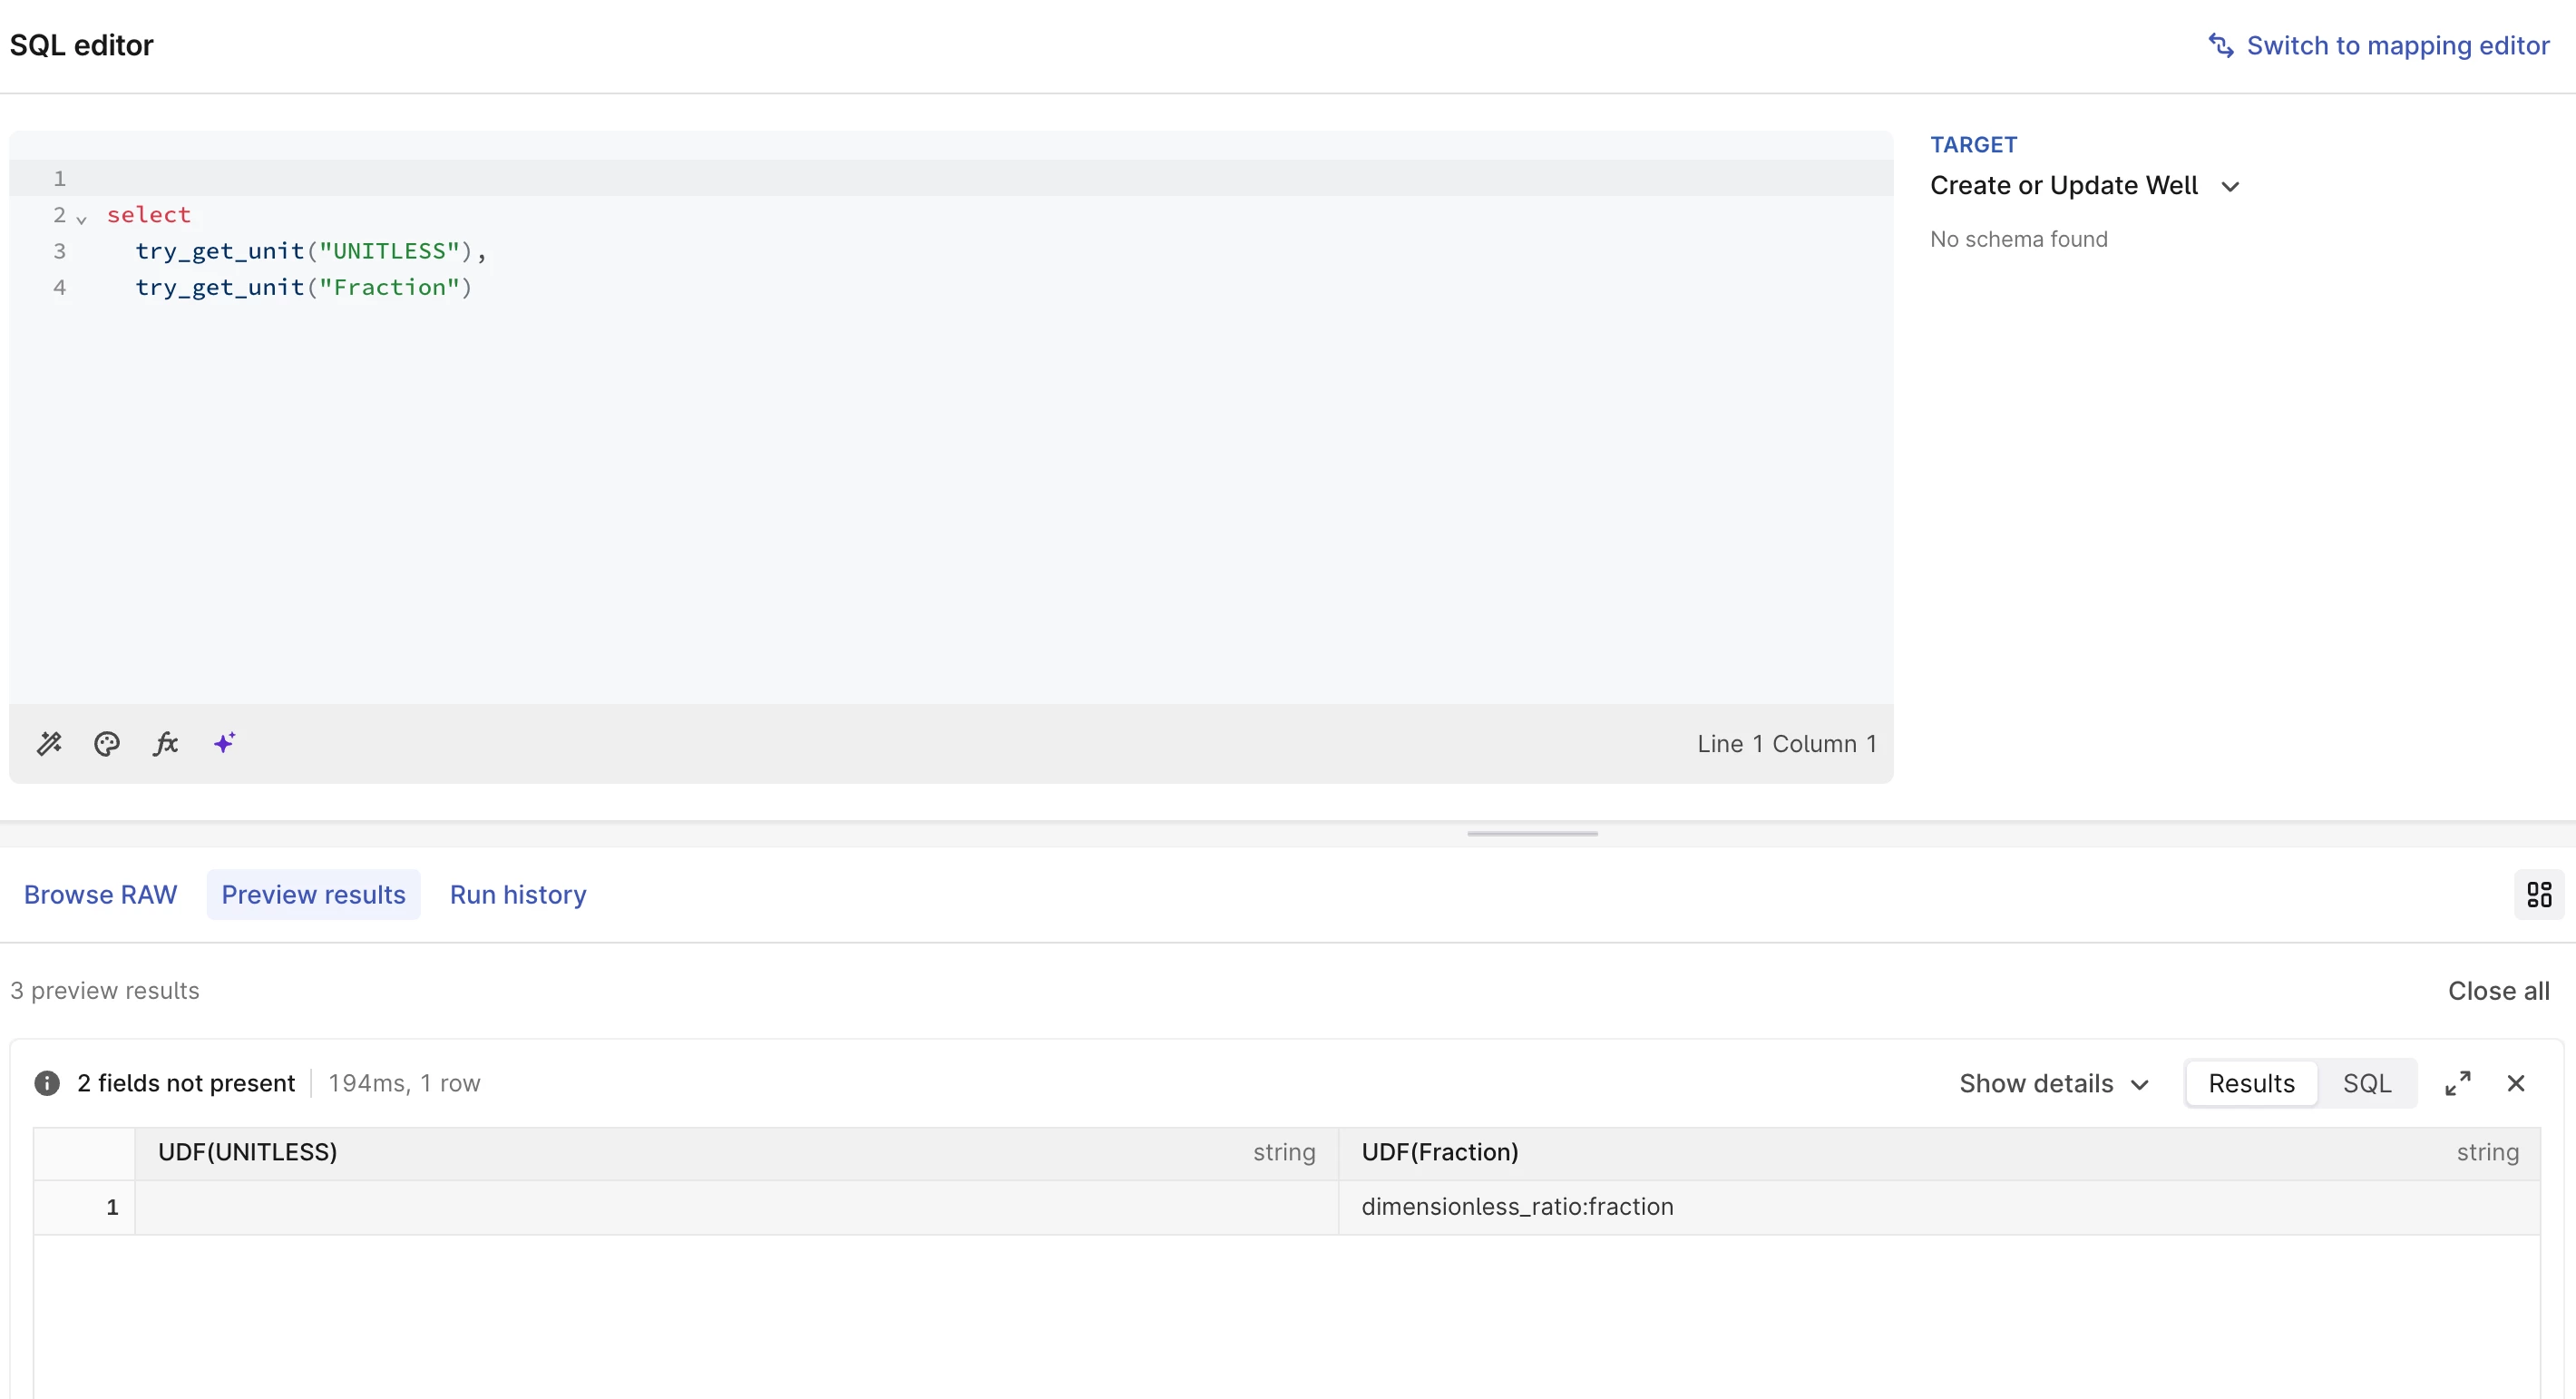Expand preview result to fullscreen
The image size is (2576, 1399).
pos(2457,1083)
